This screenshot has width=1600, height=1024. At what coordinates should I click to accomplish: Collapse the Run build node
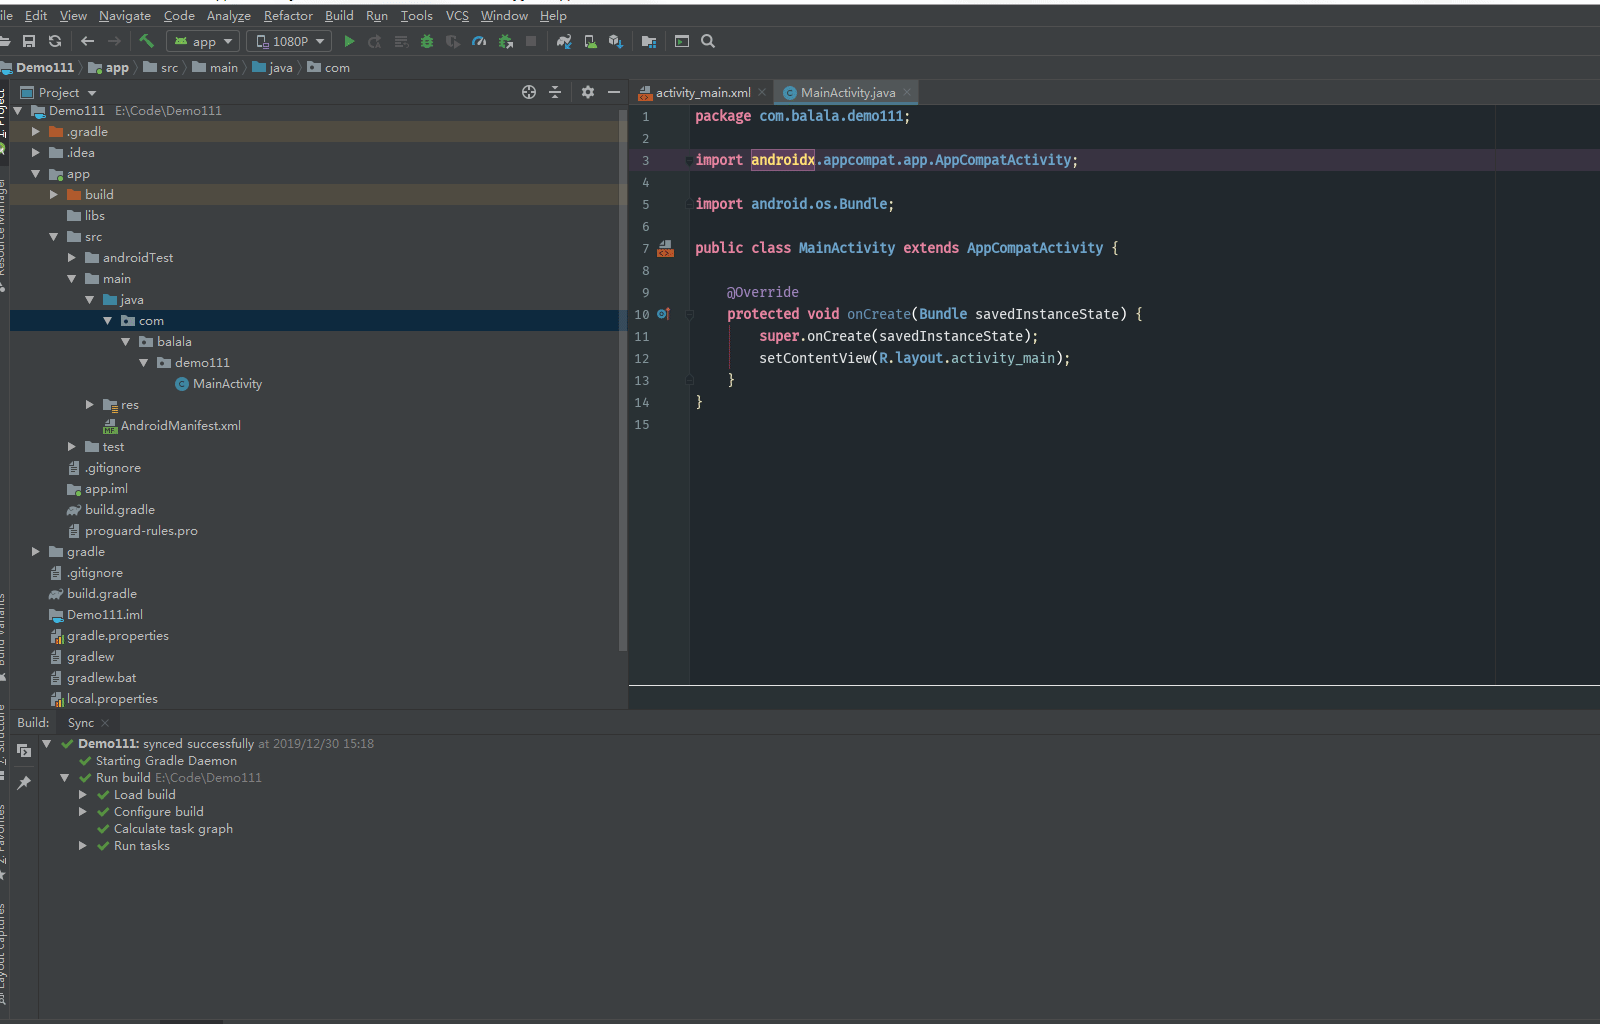(65, 778)
